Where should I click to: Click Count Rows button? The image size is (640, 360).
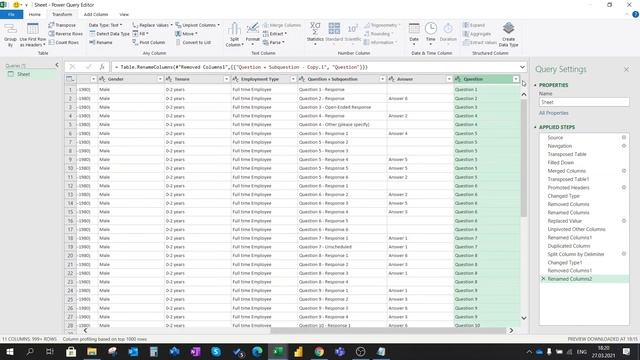[x=63, y=42]
